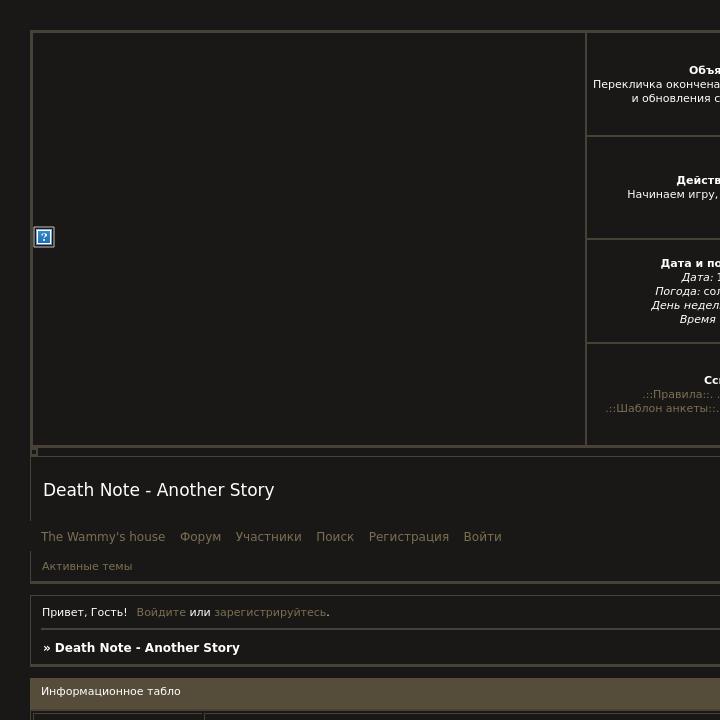
Task: Click the Привет, Гость! greeting text
Action: (84, 612)
